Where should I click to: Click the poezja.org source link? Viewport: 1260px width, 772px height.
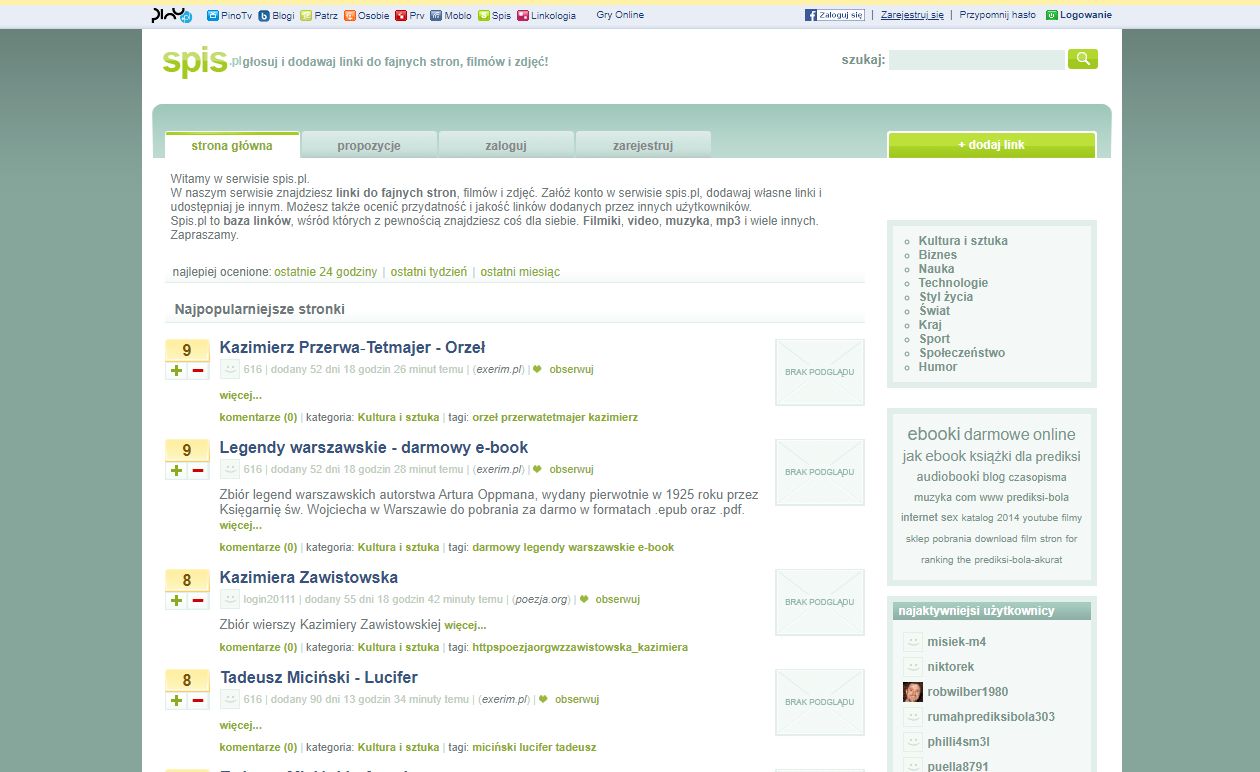tap(540, 600)
